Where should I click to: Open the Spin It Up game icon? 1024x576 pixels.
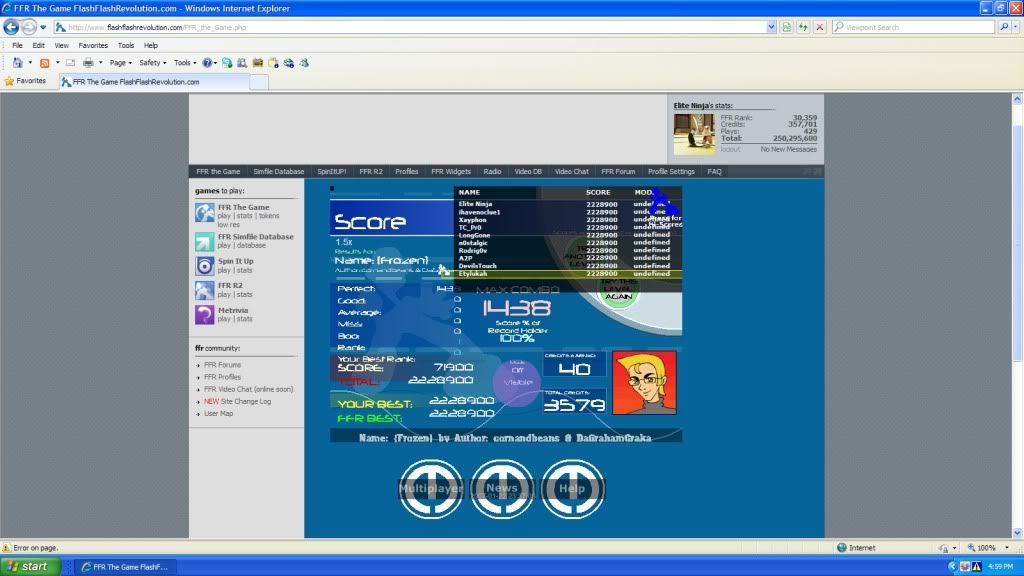204,265
